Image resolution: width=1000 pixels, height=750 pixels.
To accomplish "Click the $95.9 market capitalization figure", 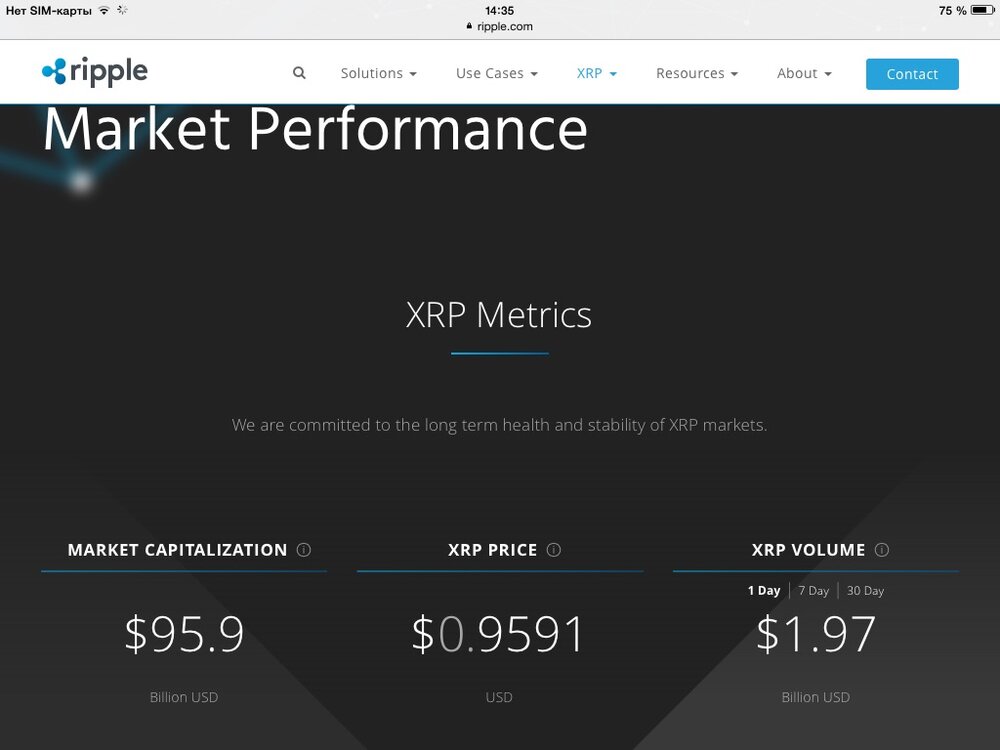I will tap(184, 635).
